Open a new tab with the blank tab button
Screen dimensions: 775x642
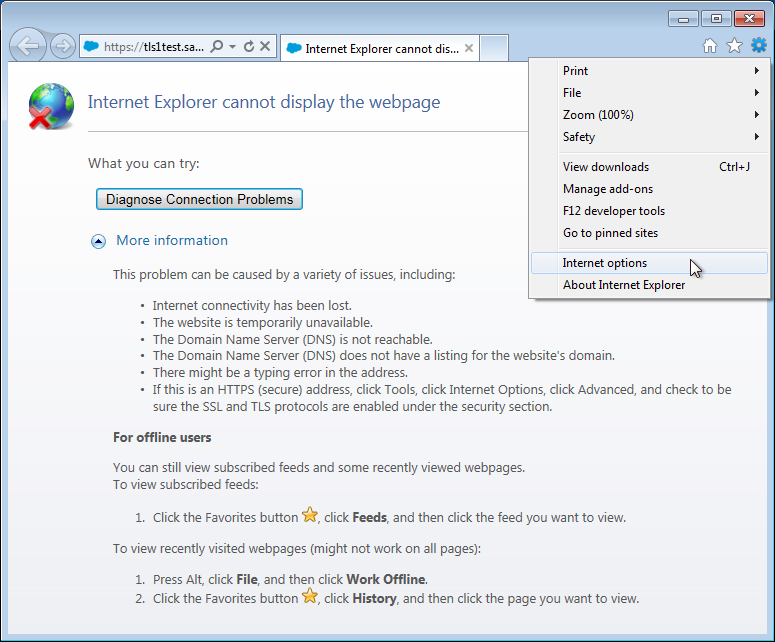pos(494,48)
